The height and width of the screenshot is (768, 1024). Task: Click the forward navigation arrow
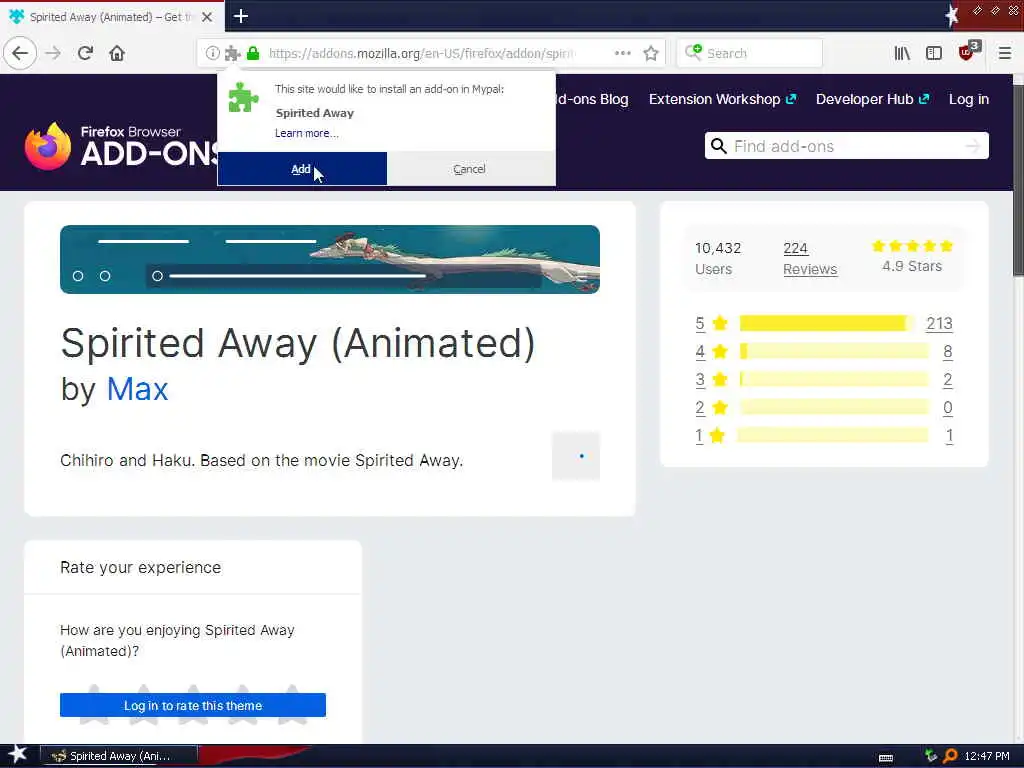click(x=54, y=53)
